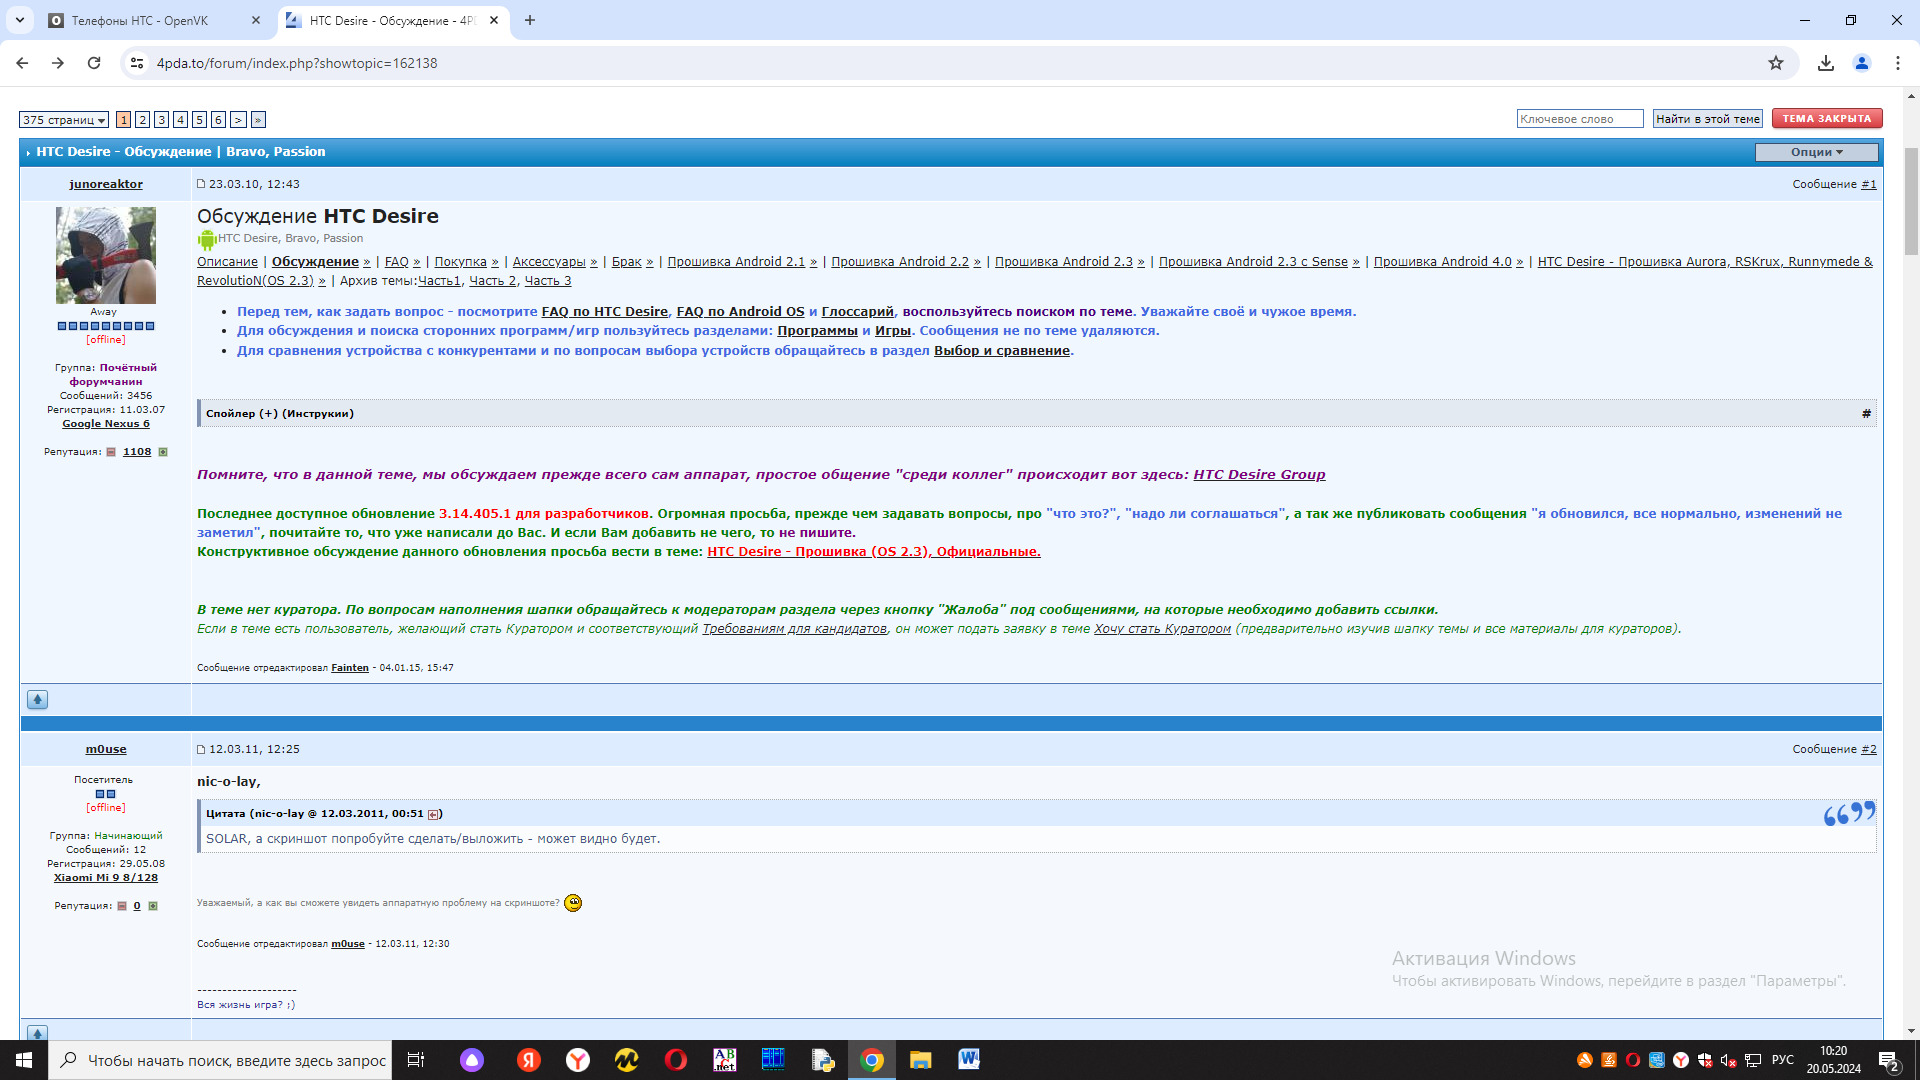Click the plus reputation icon for junoreaktor
The image size is (1920, 1080).
coord(163,452)
